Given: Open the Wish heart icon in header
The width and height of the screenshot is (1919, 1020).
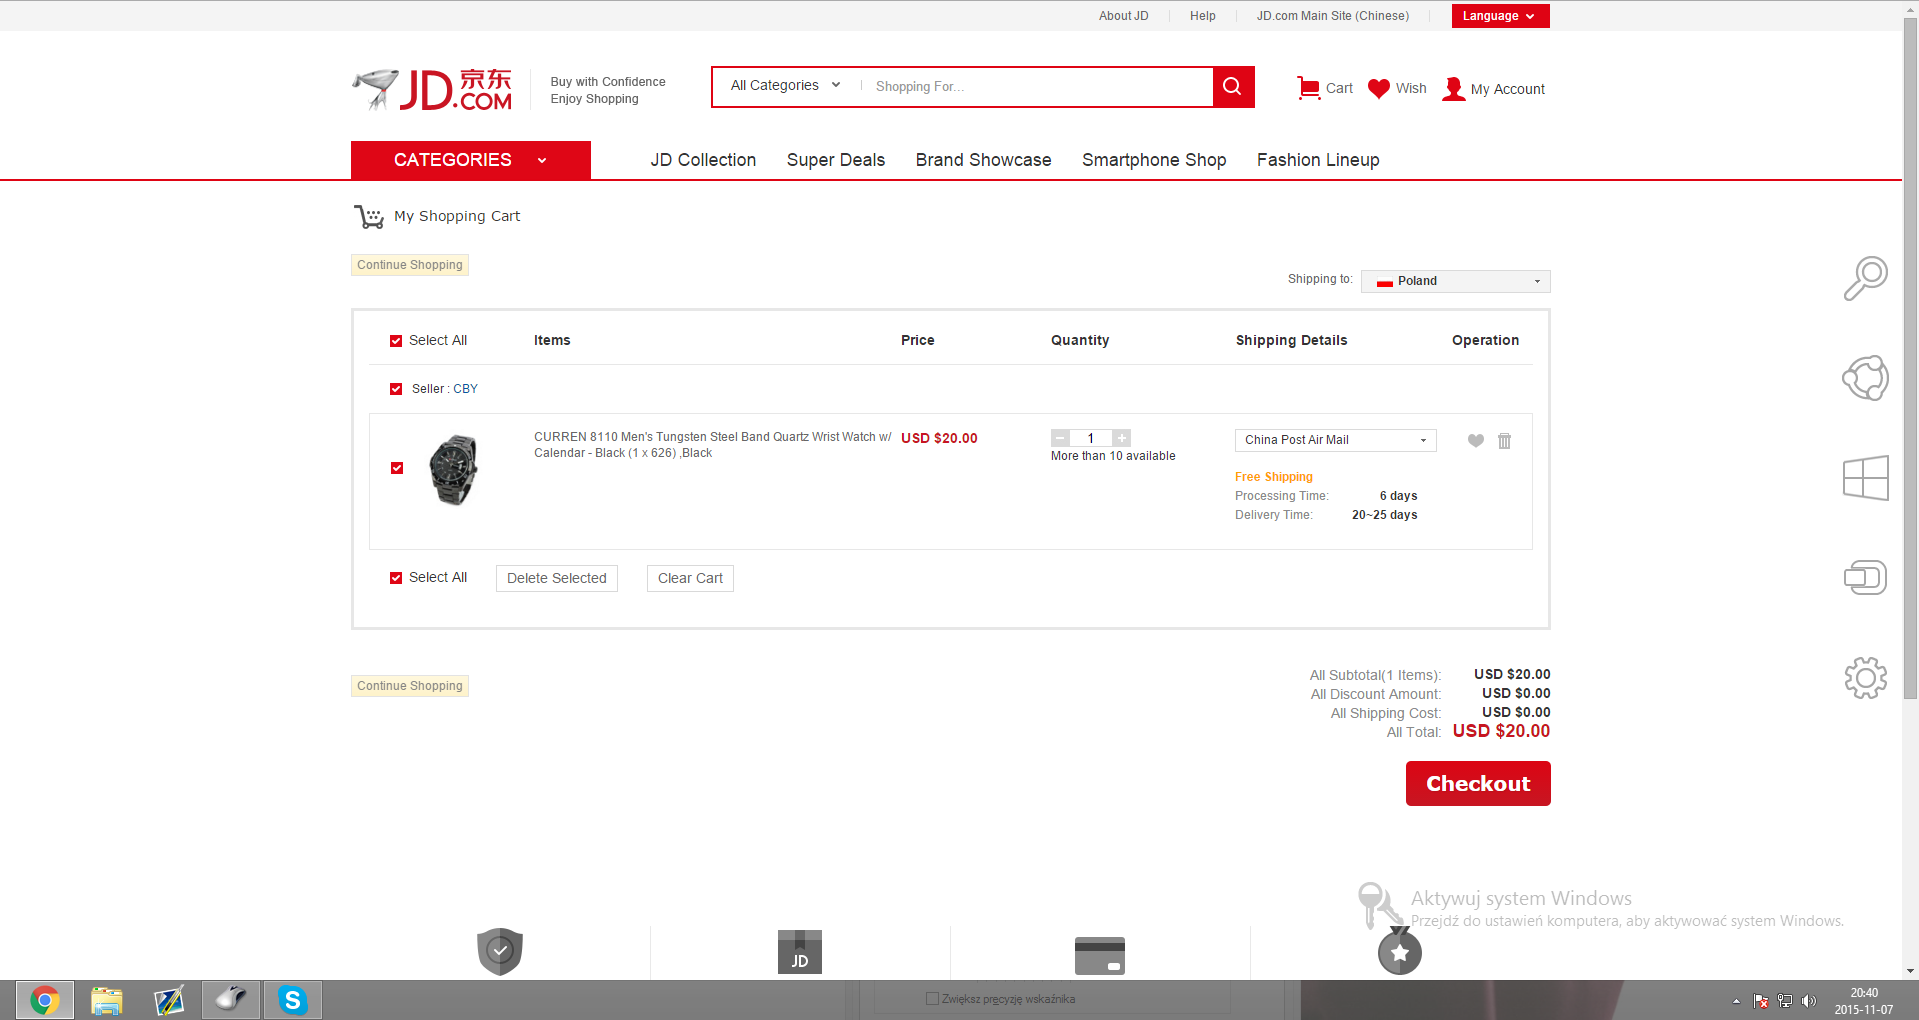Looking at the screenshot, I should click(x=1379, y=88).
